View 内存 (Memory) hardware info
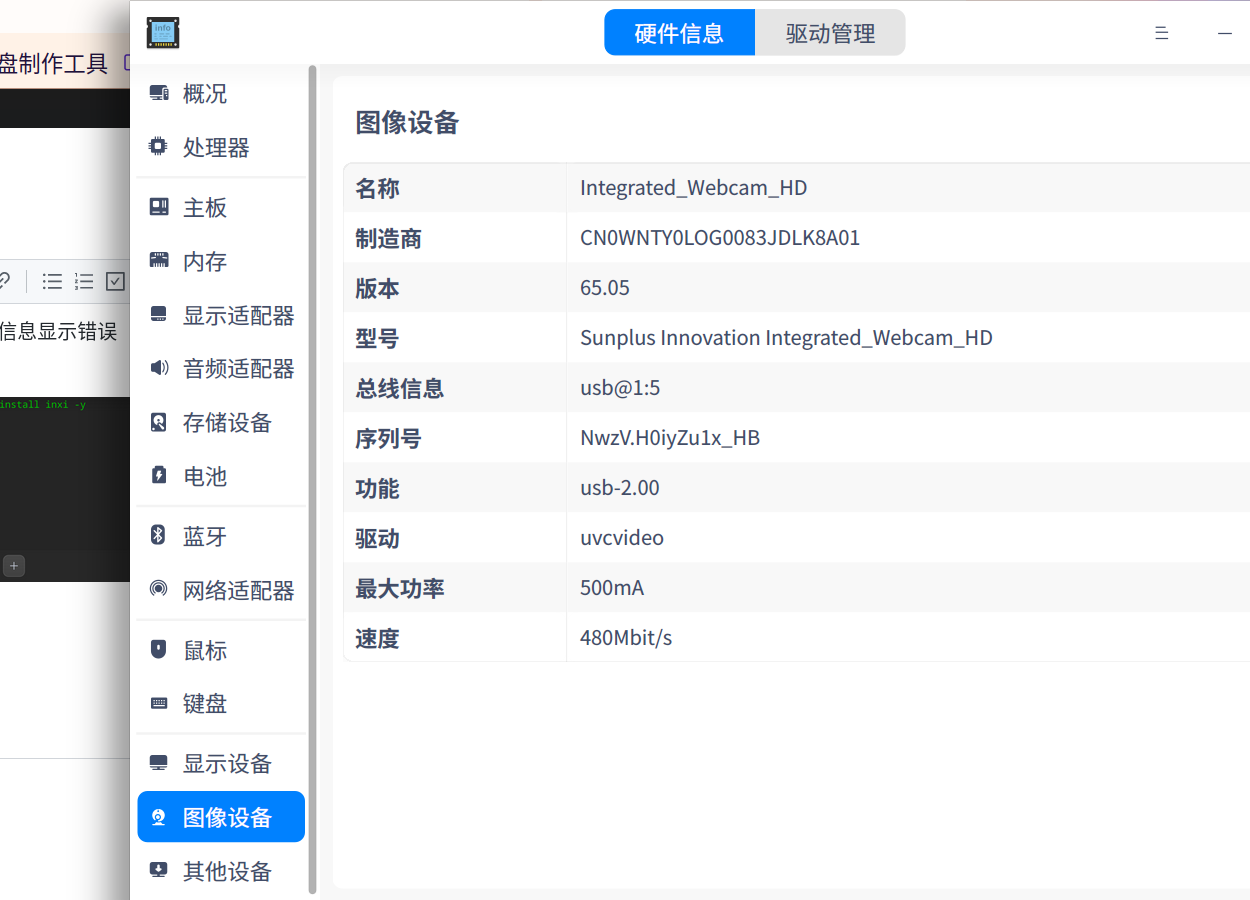Image resolution: width=1250 pixels, height=900 pixels. point(204,261)
